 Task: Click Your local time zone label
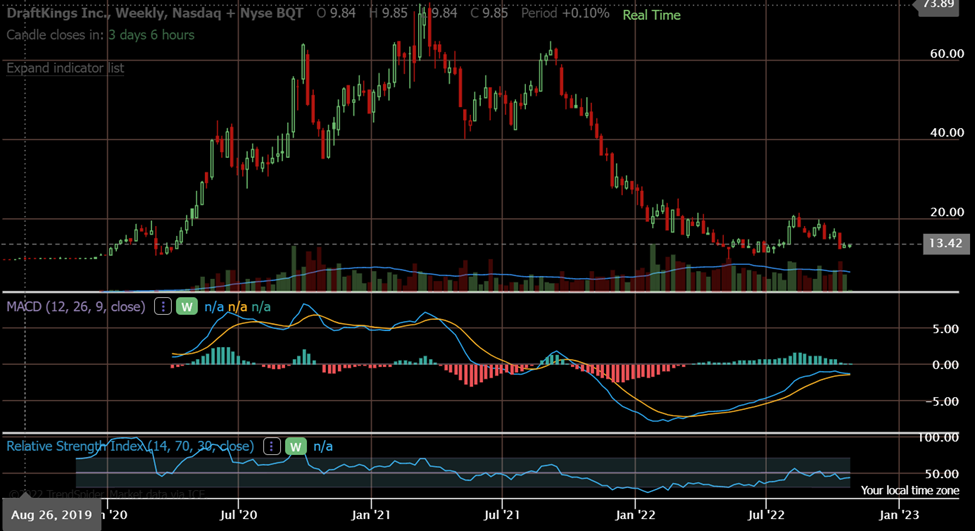point(910,491)
